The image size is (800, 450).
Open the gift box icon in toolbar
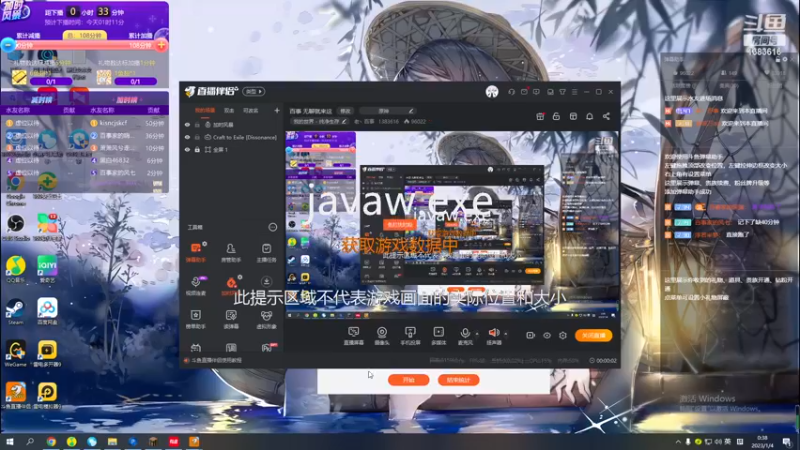[540, 116]
